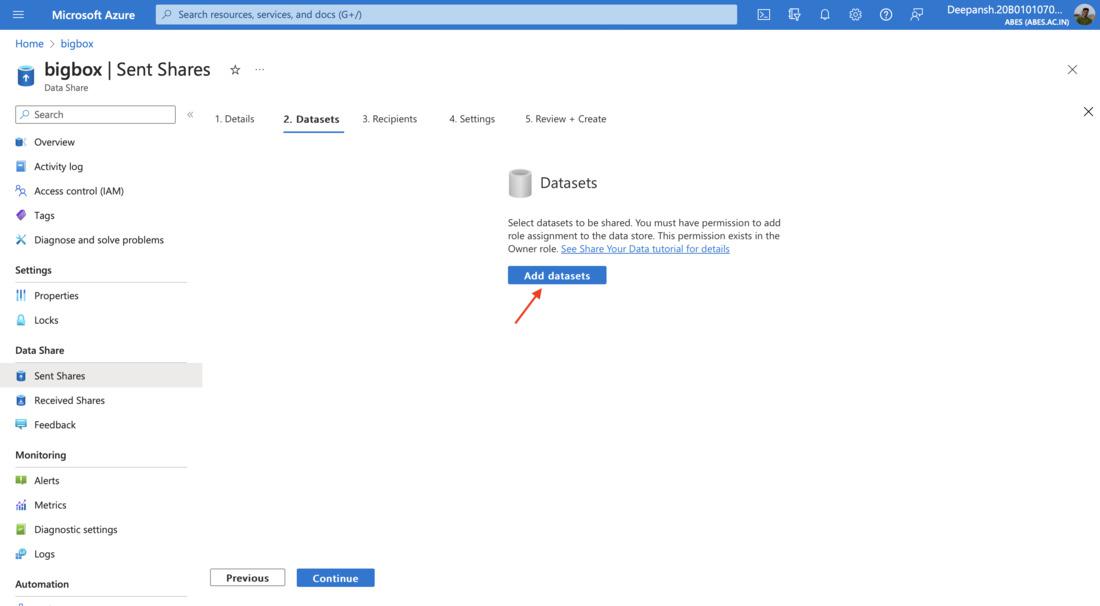Click the Access control (IAM) icon
The width and height of the screenshot is (1100, 606).
tap(21, 191)
